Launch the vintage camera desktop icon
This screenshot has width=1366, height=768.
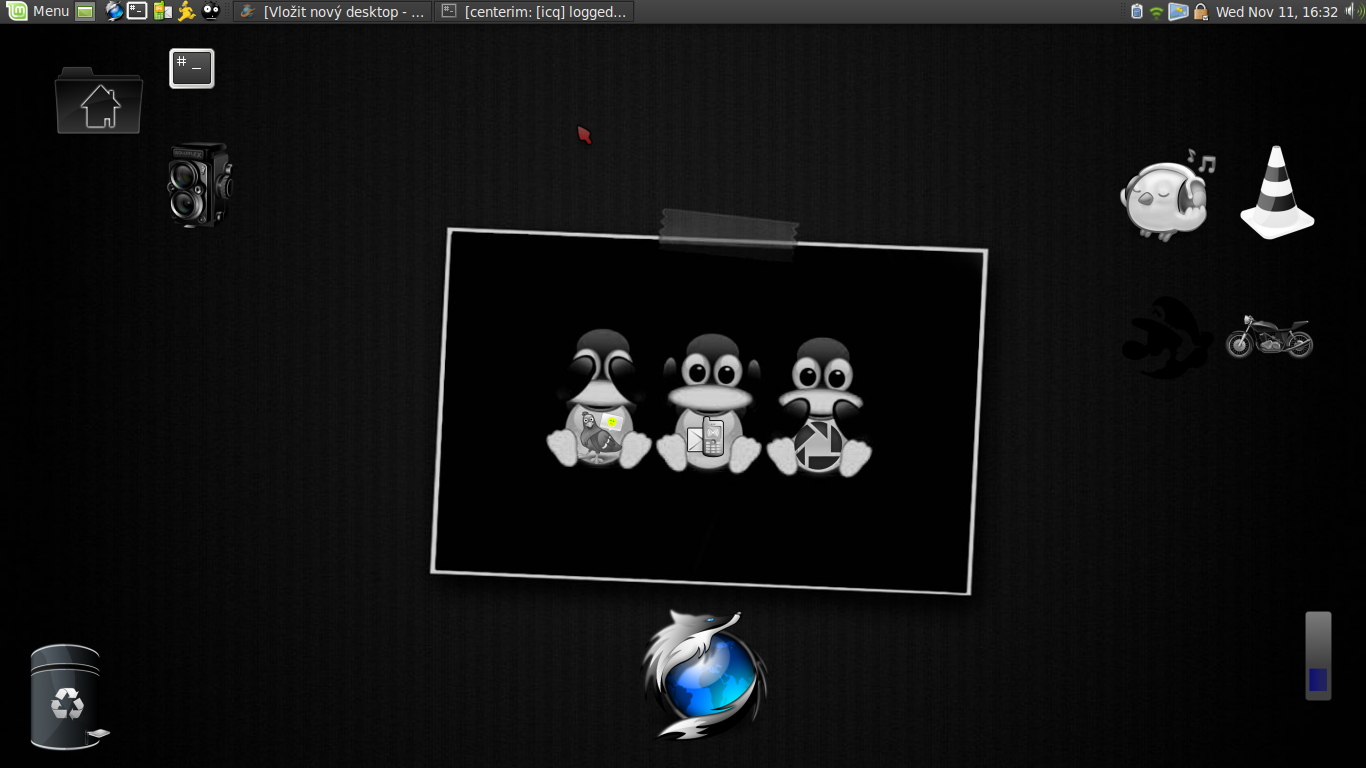pos(199,185)
